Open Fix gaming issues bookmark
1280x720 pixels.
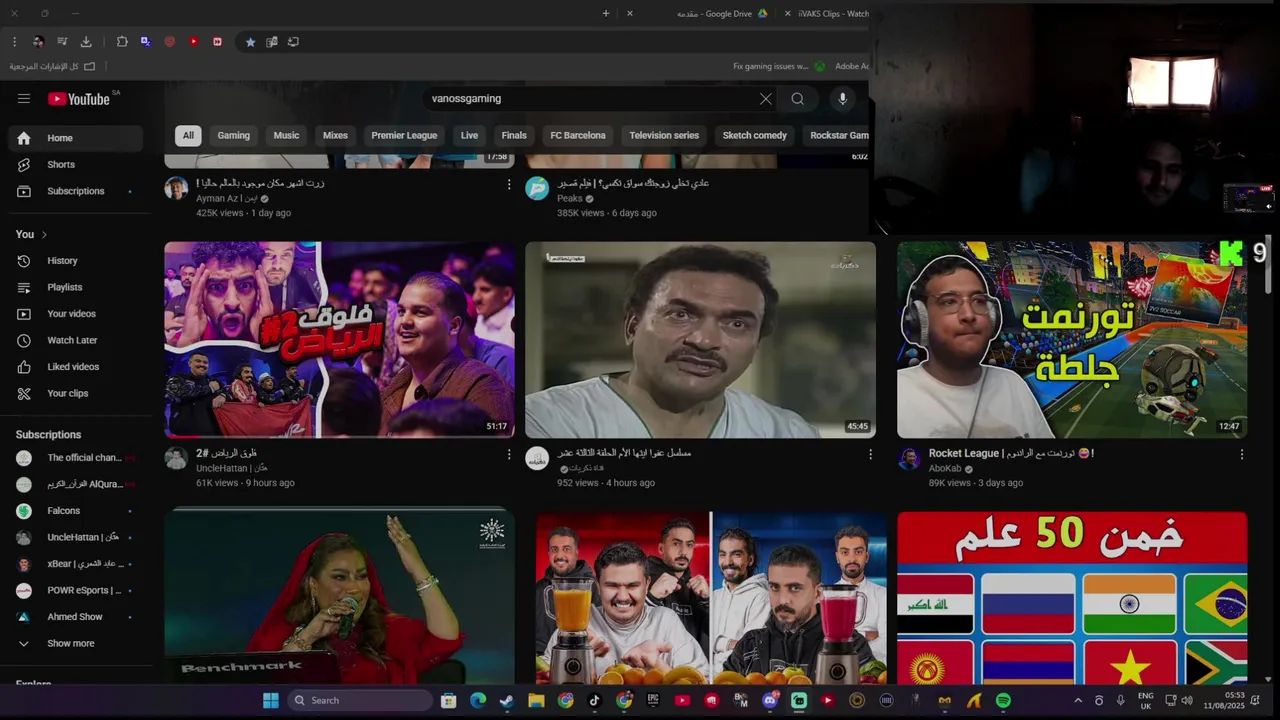(779, 66)
